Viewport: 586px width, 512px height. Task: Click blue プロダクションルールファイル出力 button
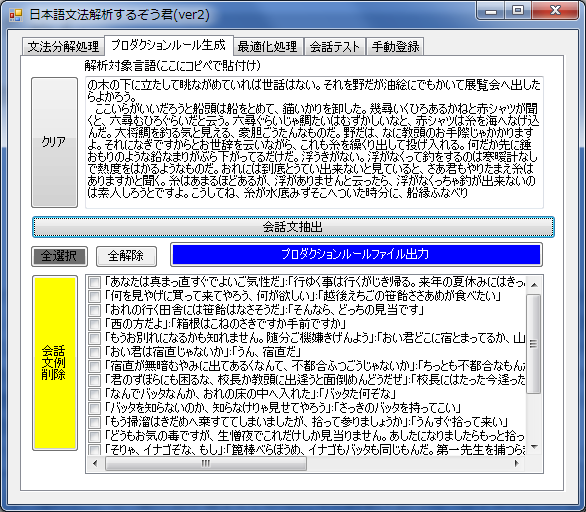(356, 255)
